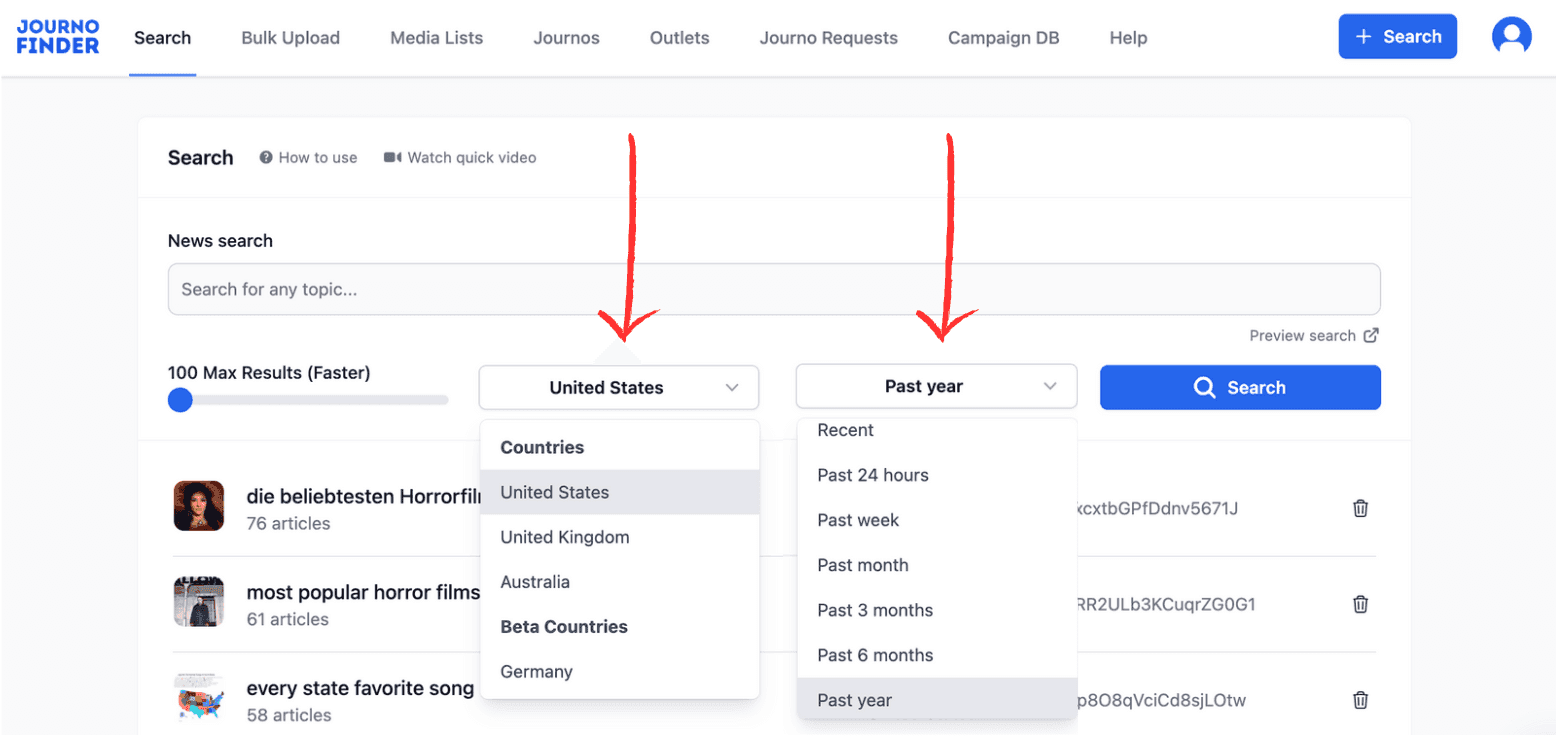The width and height of the screenshot is (1556, 752).
Task: Select Germany from Beta Countries
Action: pos(537,672)
